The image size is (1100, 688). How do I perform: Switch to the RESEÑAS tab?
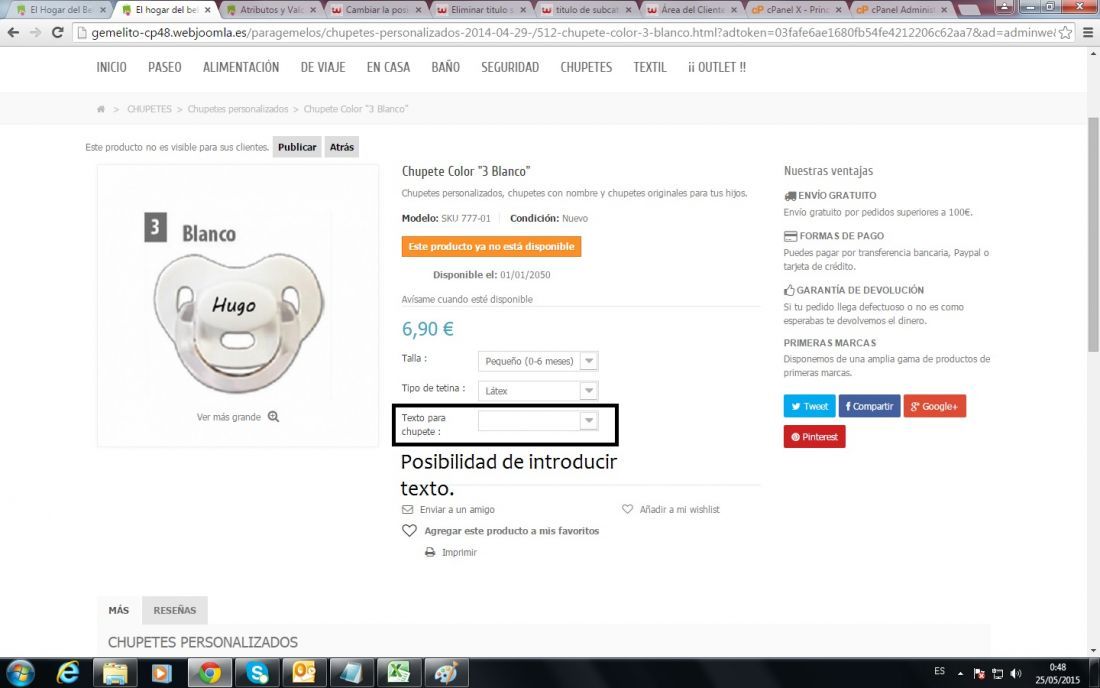click(175, 610)
